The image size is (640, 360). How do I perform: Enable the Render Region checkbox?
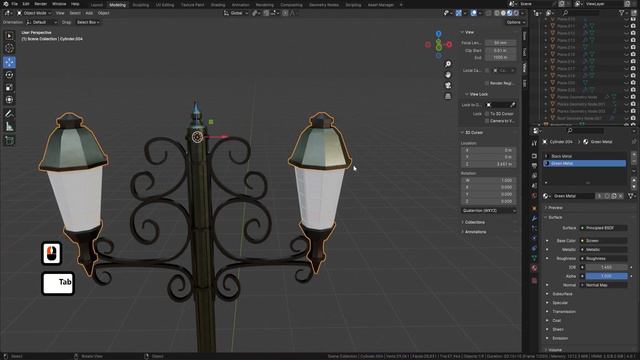[487, 83]
